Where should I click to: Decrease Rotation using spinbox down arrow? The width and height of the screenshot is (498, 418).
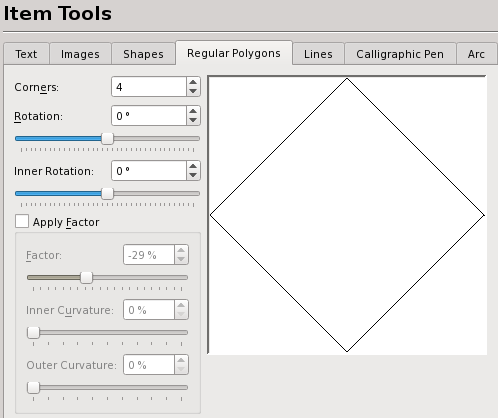(193, 120)
